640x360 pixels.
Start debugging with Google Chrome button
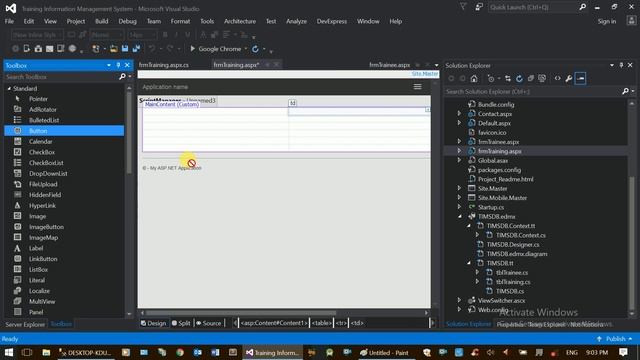(x=215, y=49)
